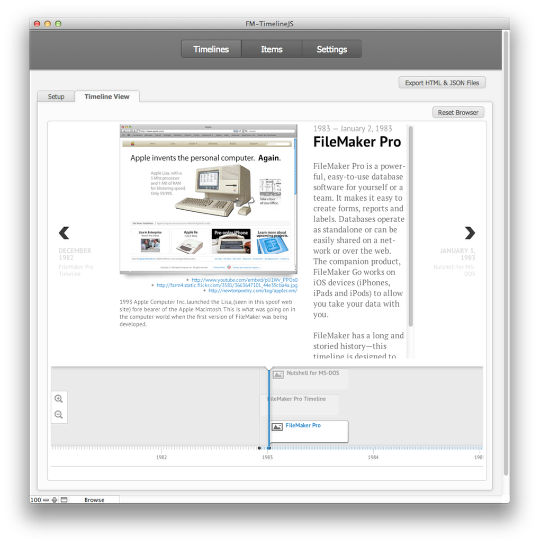
Task: Select Nutshell for MS-DOS timeline marker
Action: pos(309,378)
